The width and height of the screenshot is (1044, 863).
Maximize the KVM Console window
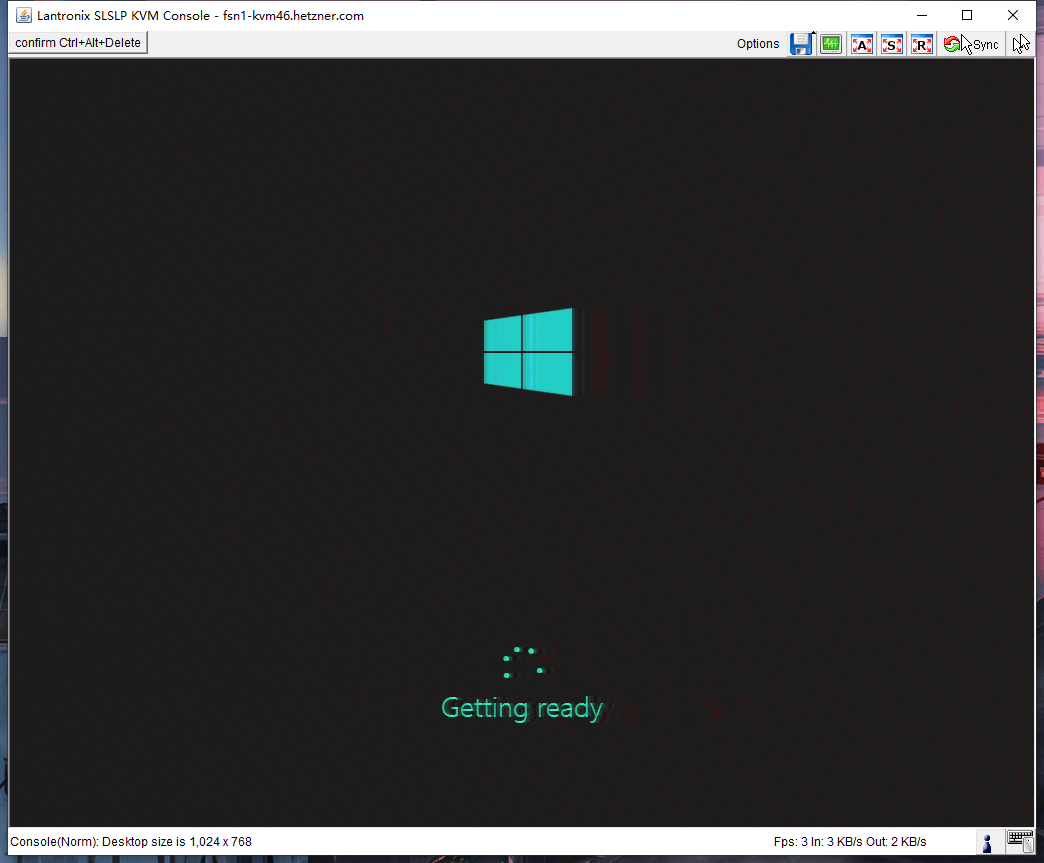967,15
